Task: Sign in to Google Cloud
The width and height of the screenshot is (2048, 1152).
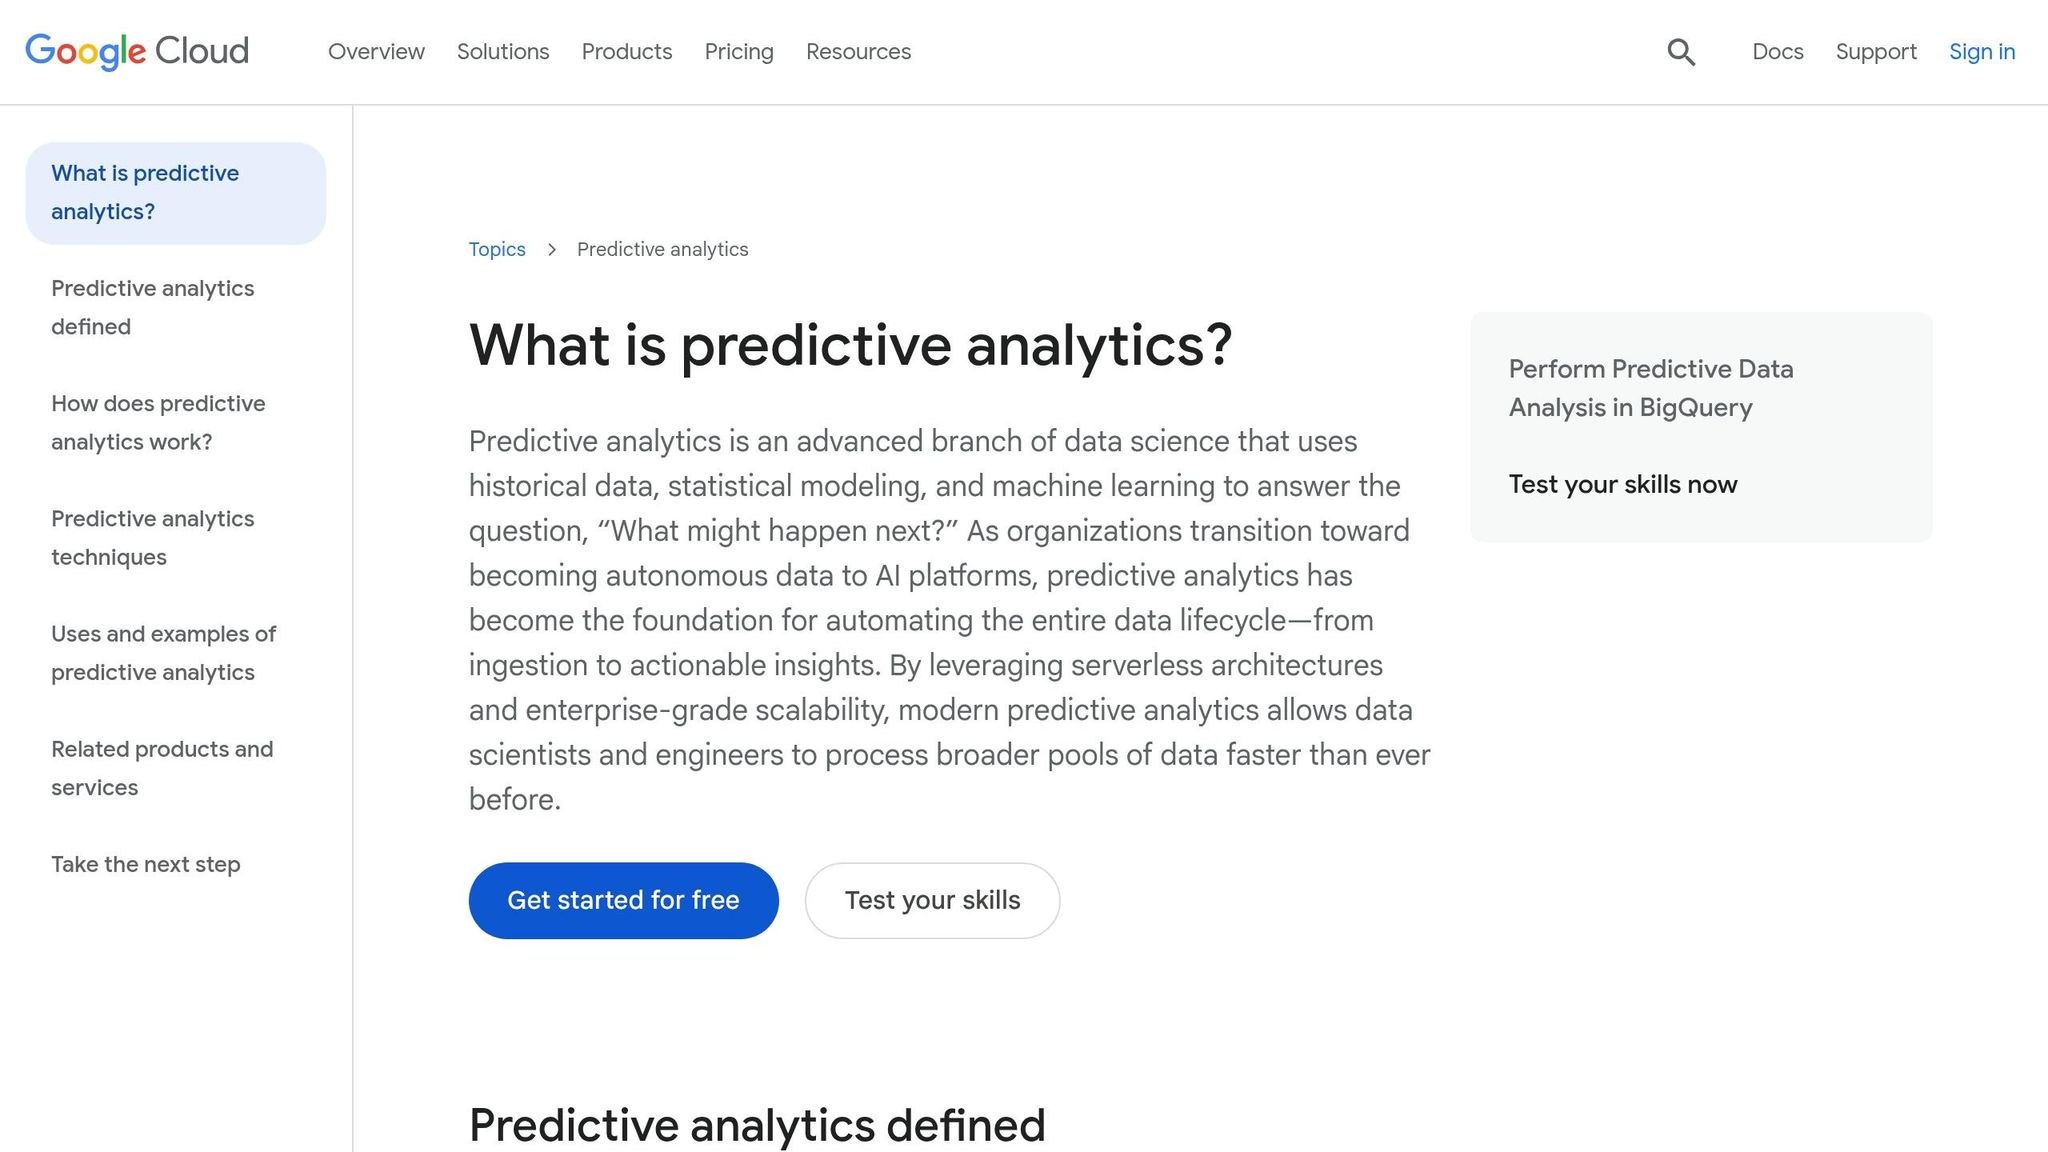Action: point(1981,51)
